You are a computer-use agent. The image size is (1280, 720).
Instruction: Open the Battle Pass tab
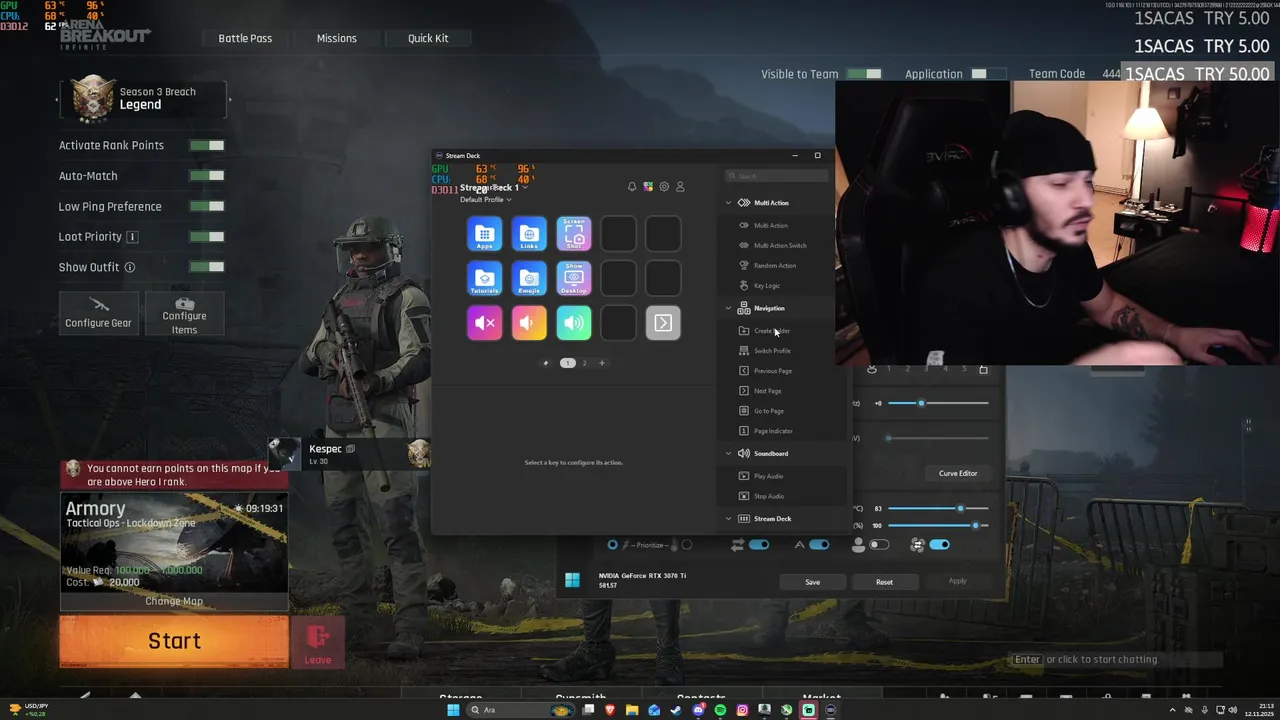(x=245, y=38)
